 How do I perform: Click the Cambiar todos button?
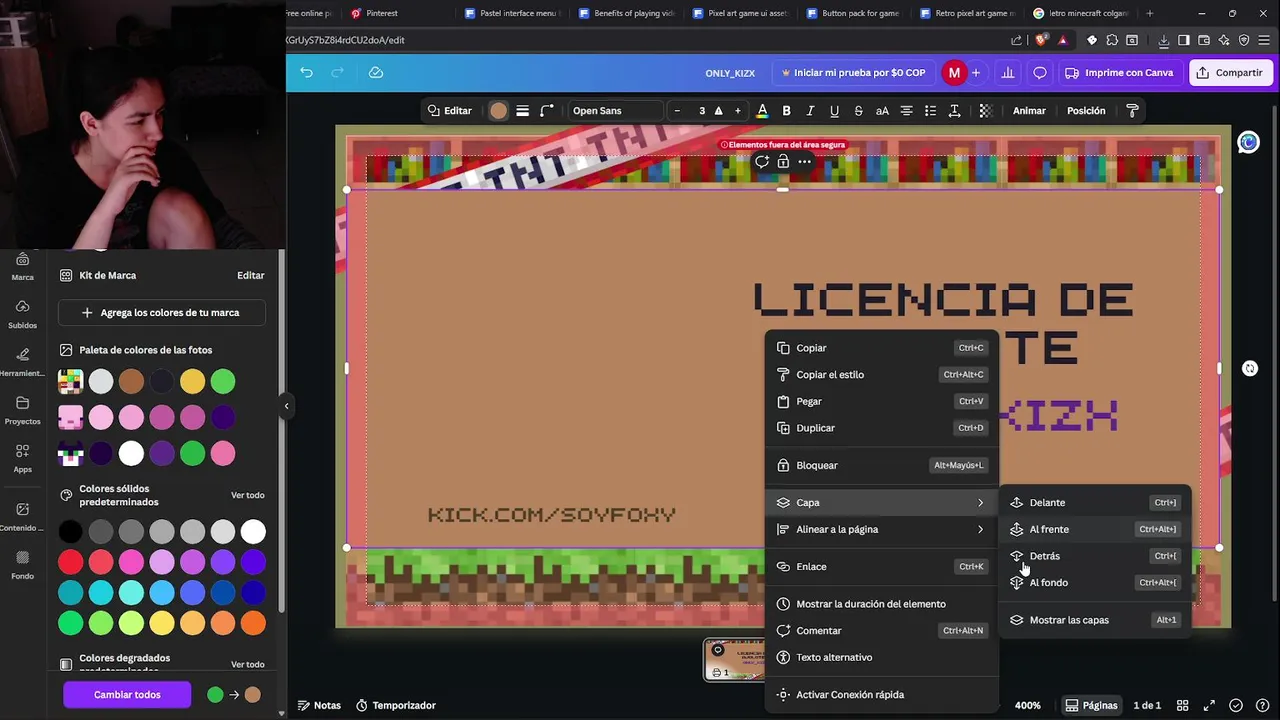tap(127, 695)
